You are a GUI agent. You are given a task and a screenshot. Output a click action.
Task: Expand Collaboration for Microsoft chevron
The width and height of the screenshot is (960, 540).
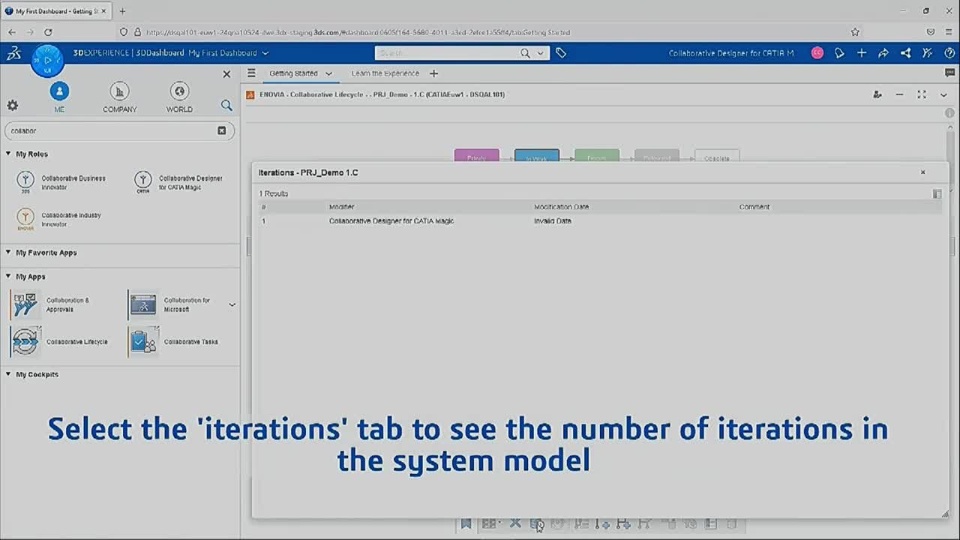click(232, 305)
